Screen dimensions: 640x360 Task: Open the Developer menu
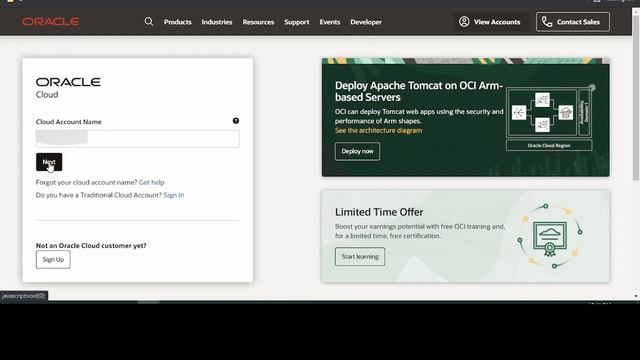[x=366, y=22]
